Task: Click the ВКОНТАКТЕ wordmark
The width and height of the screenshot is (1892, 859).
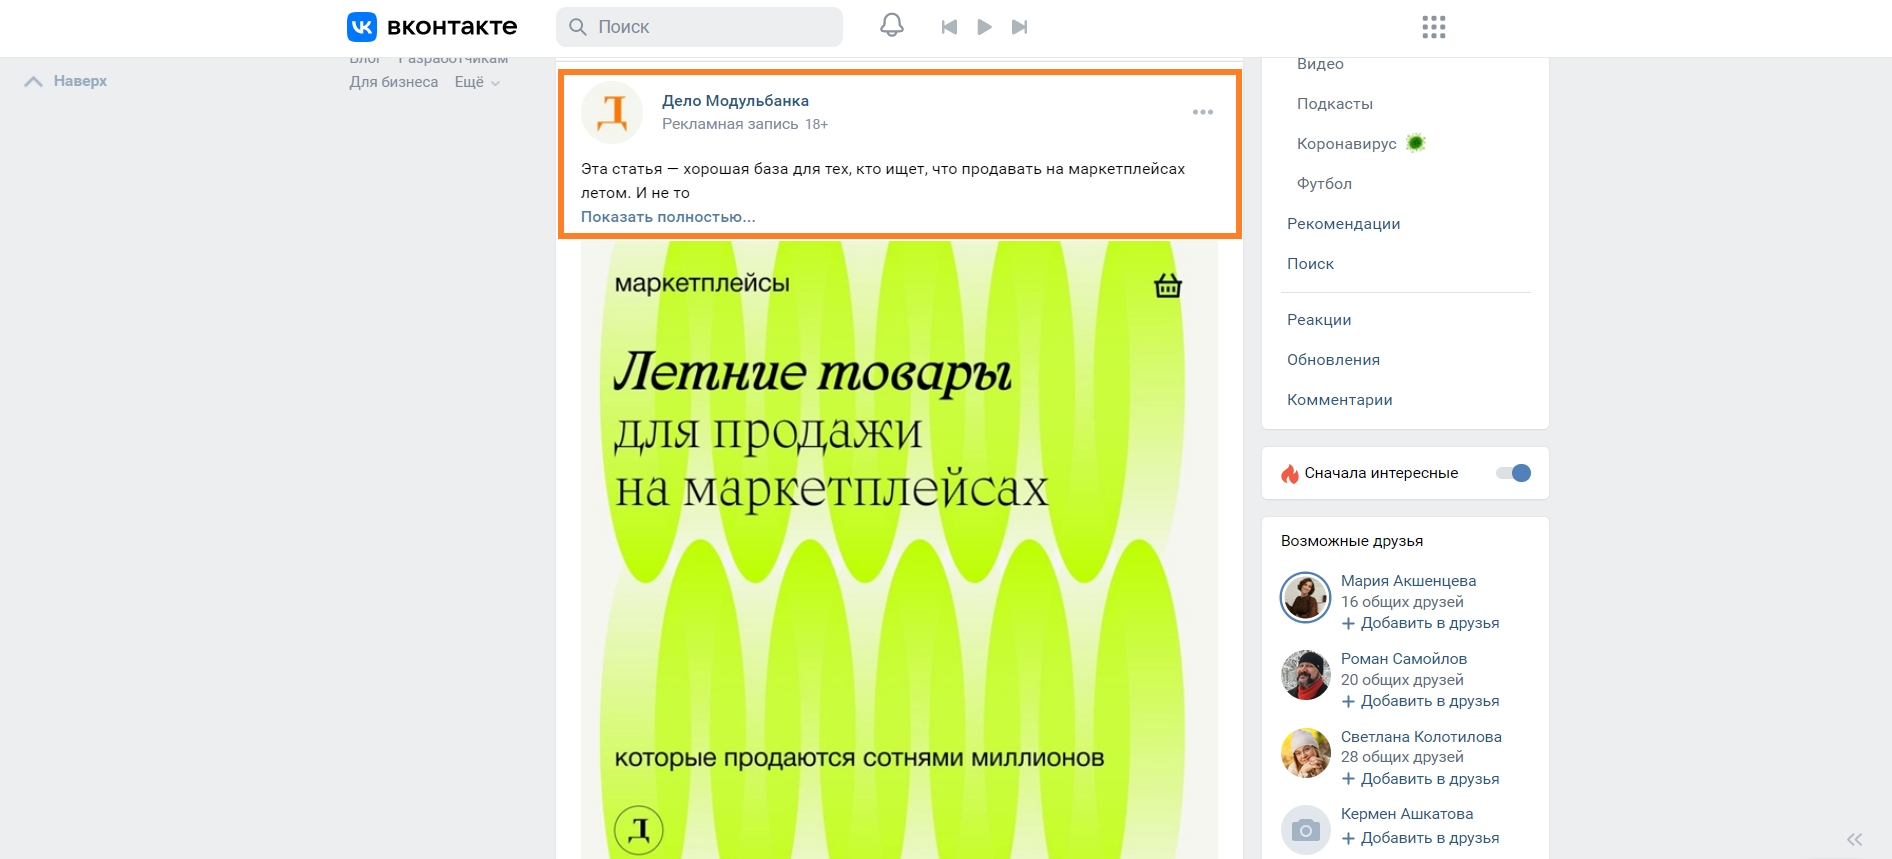Action: pos(452,27)
